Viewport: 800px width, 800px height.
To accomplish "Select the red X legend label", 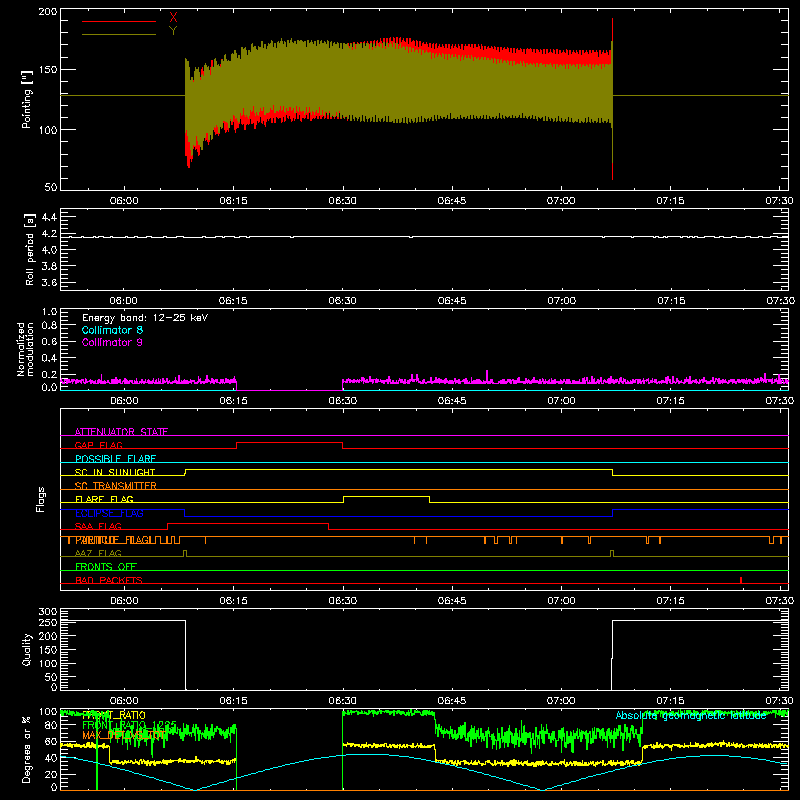I will click(173, 18).
